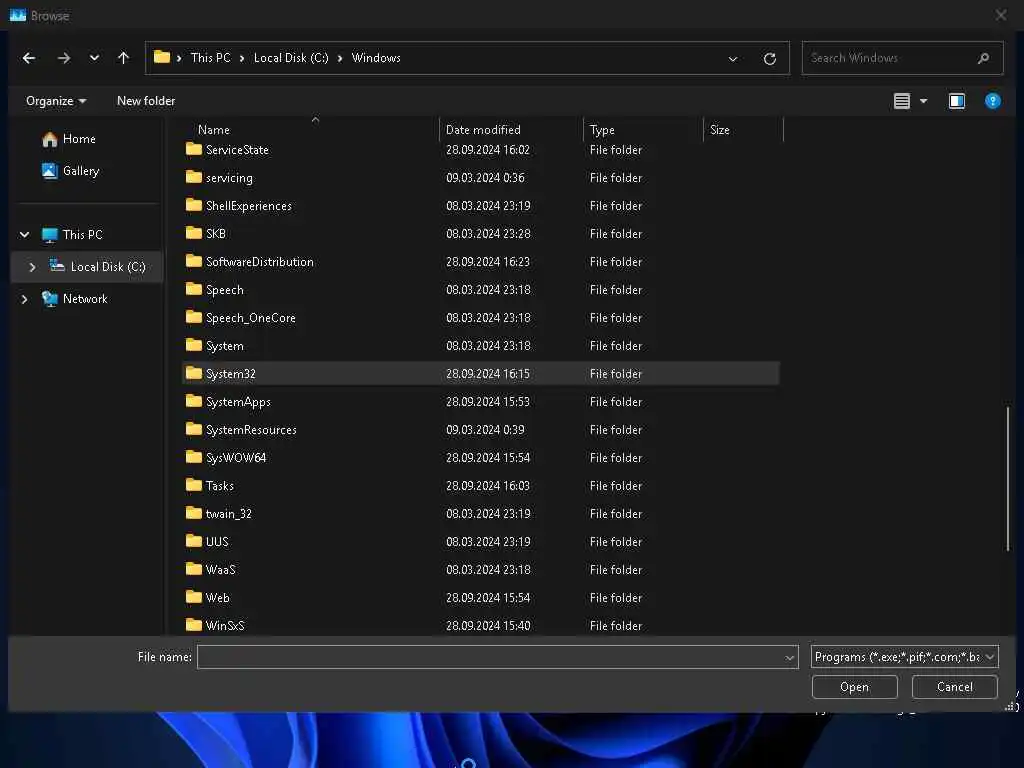Click the Cancel button
Image resolution: width=1024 pixels, height=768 pixels.
[x=954, y=688]
